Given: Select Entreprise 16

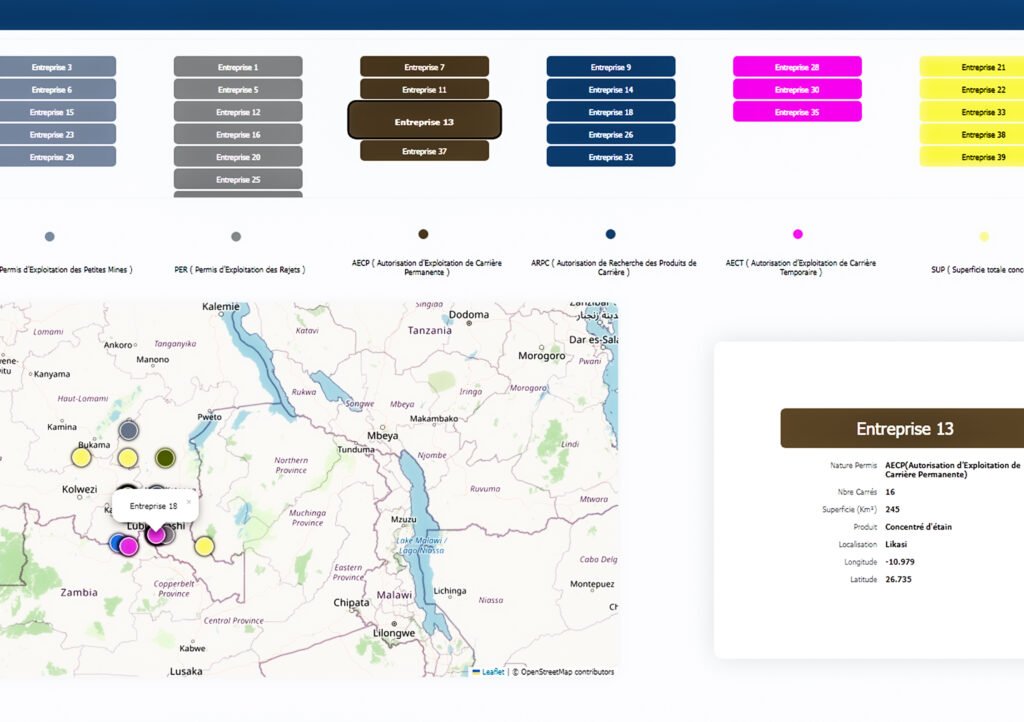Looking at the screenshot, I should tap(238, 134).
